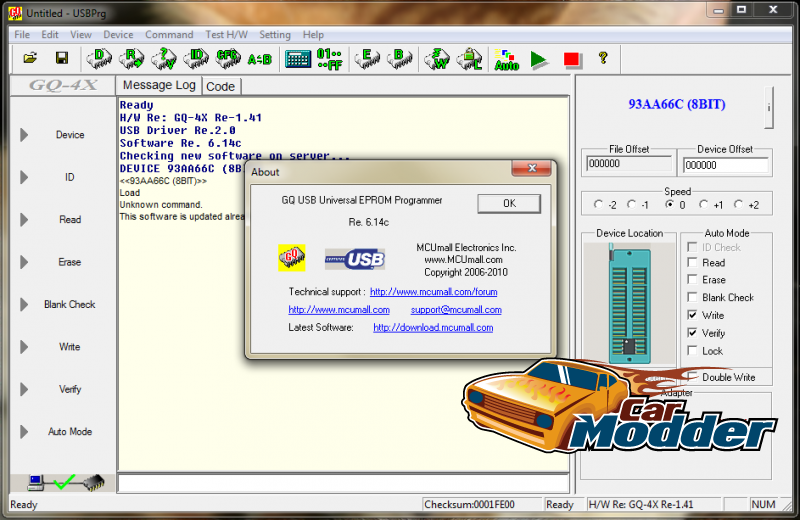Viewport: 800px width, 520px height.
Task: Click the green play toolbar button
Action: 539,59
